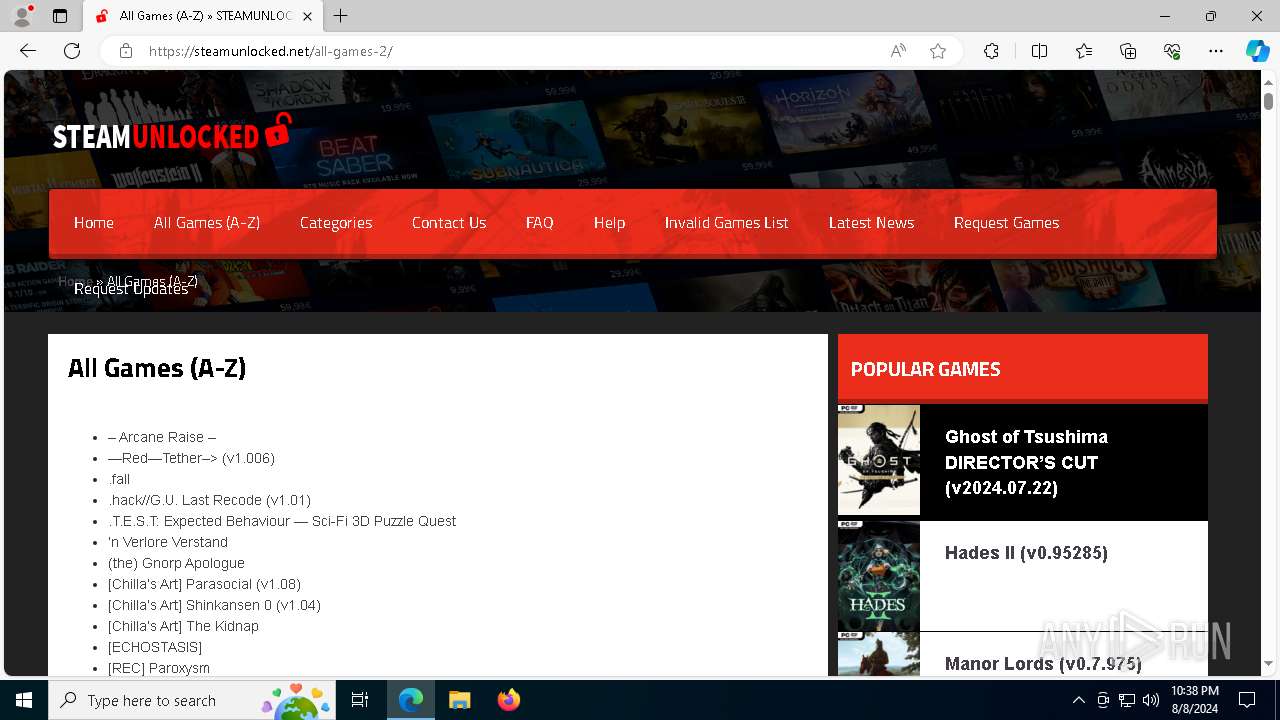Open Browser essentials heart icon
The width and height of the screenshot is (1280, 720).
(1172, 51)
